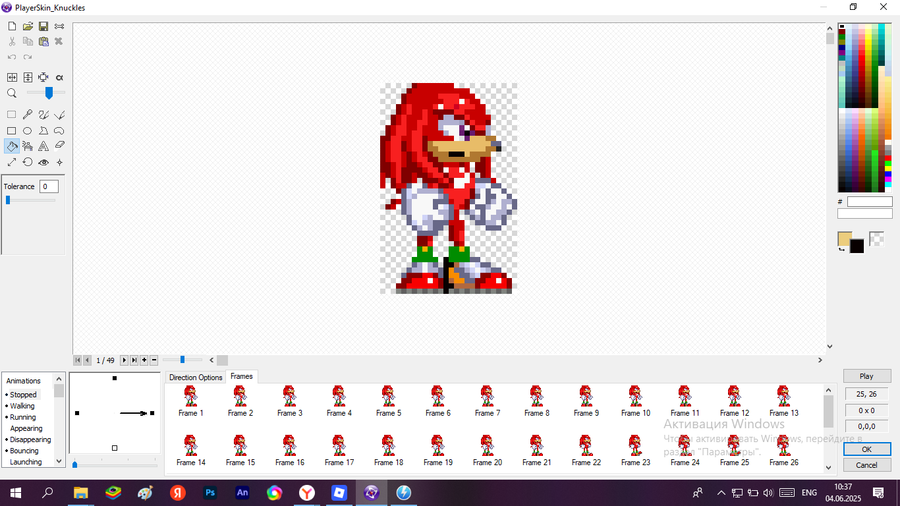This screenshot has width=900, height=506.
Task: Go to the next frame
Action: [x=124, y=360]
